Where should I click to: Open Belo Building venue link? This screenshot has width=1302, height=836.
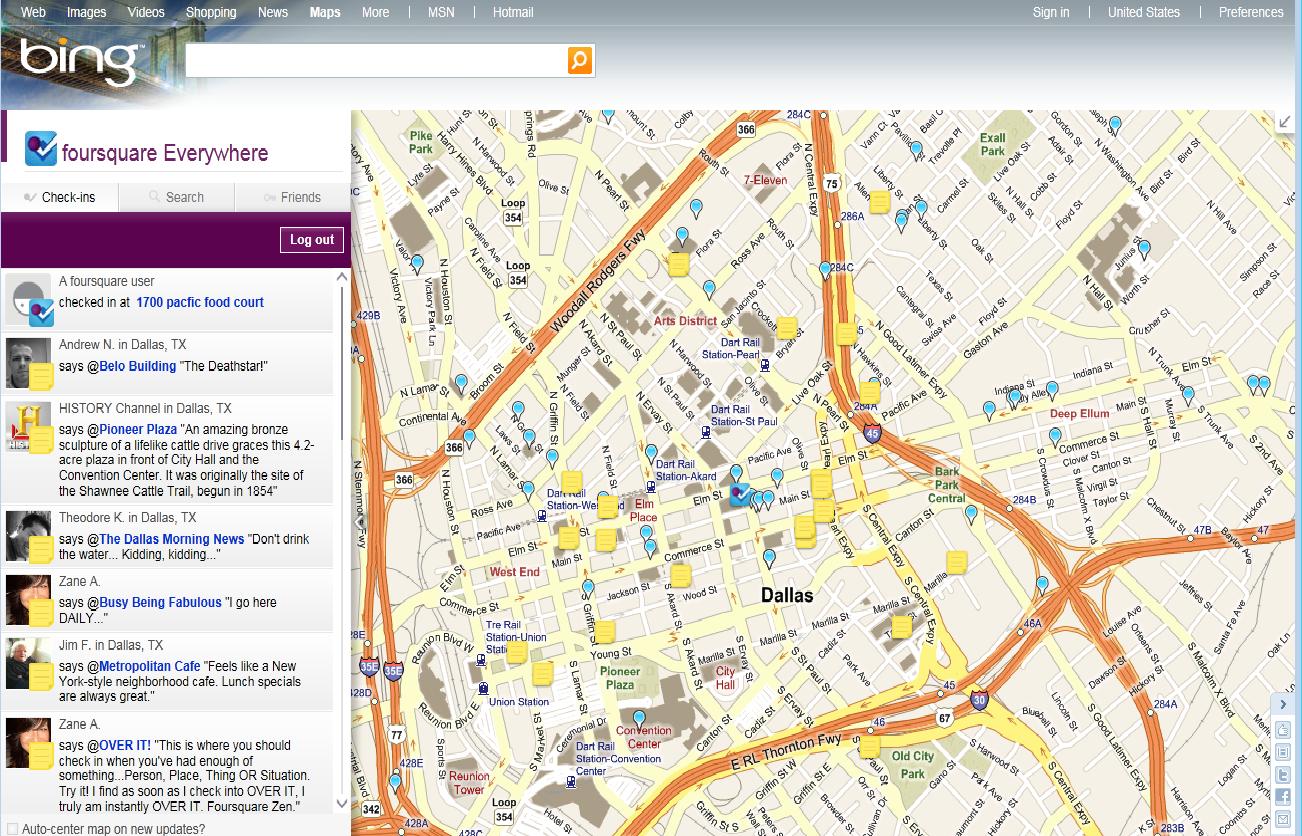pos(138,366)
